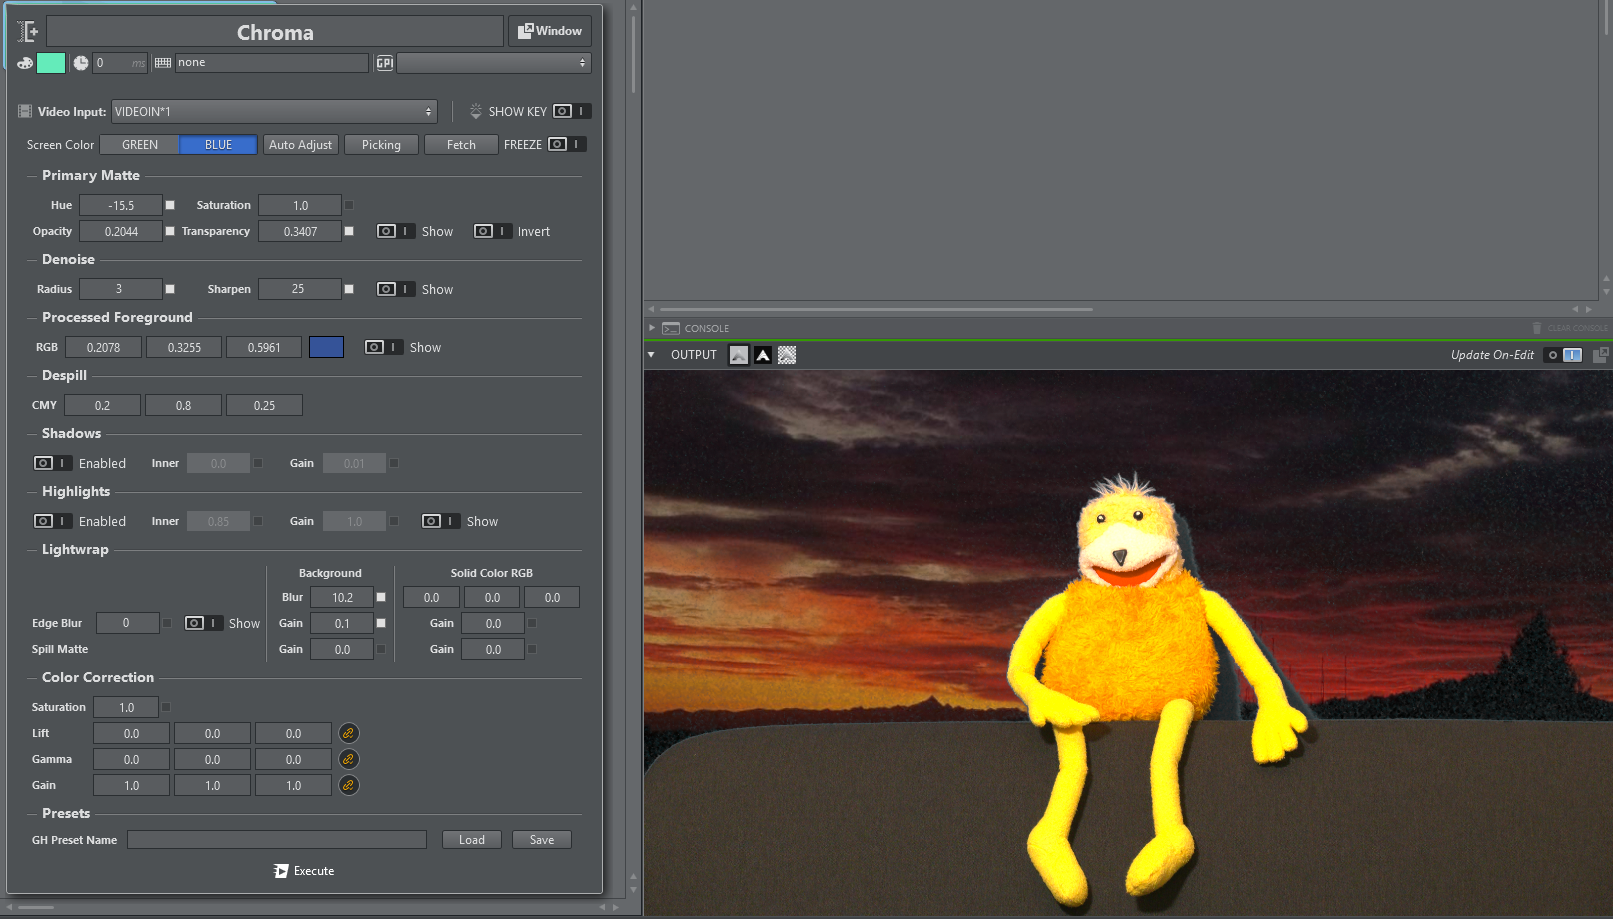Toggle the checkbox next to Opacity

point(170,231)
